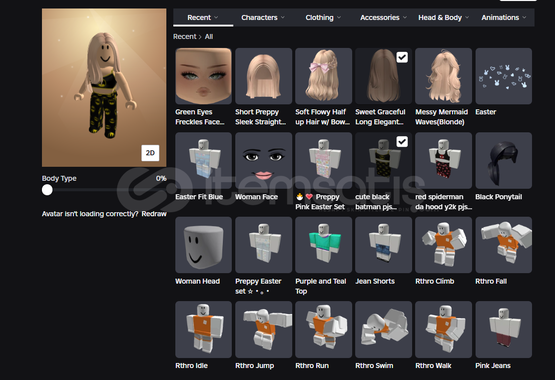Open the Clothing dropdown menu

tap(323, 17)
